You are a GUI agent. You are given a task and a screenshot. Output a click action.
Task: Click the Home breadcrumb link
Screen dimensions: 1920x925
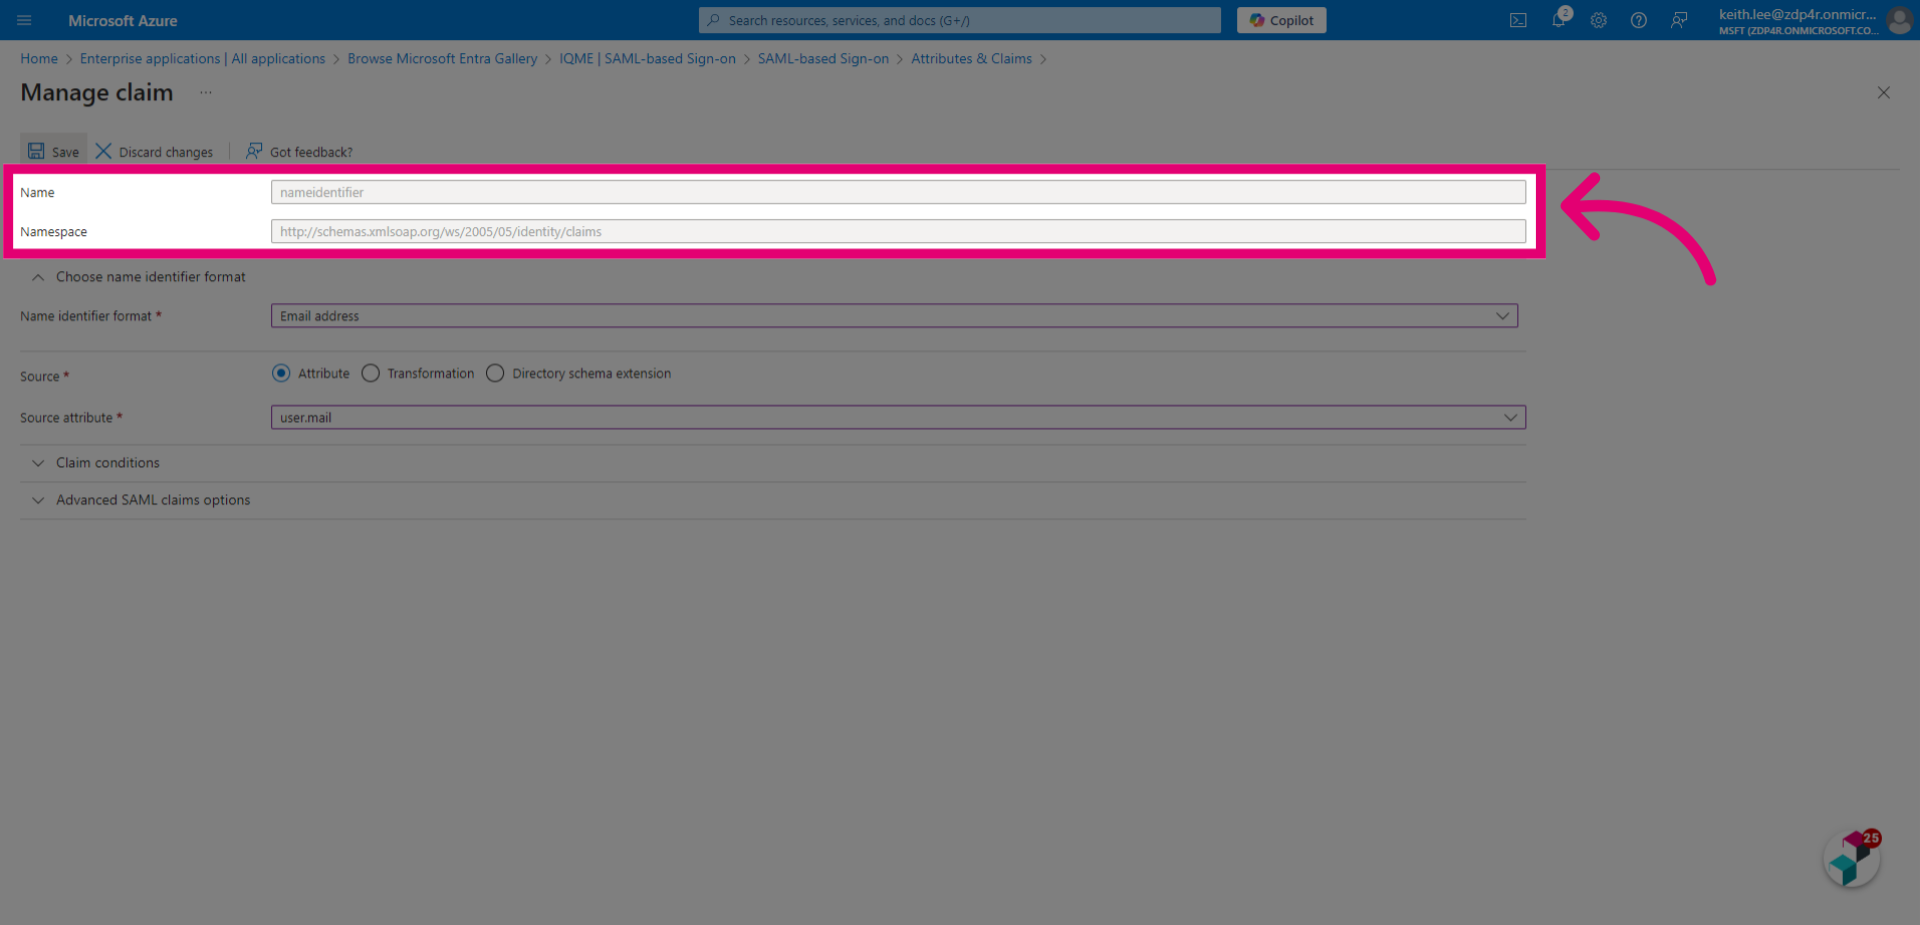coord(39,59)
